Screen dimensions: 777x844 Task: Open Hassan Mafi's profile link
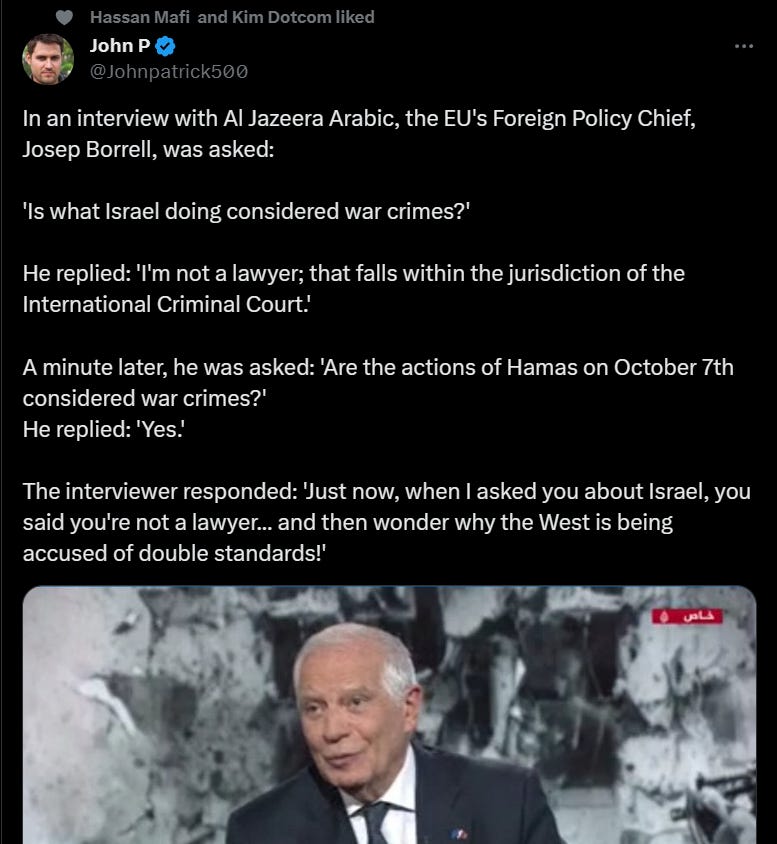click(139, 17)
